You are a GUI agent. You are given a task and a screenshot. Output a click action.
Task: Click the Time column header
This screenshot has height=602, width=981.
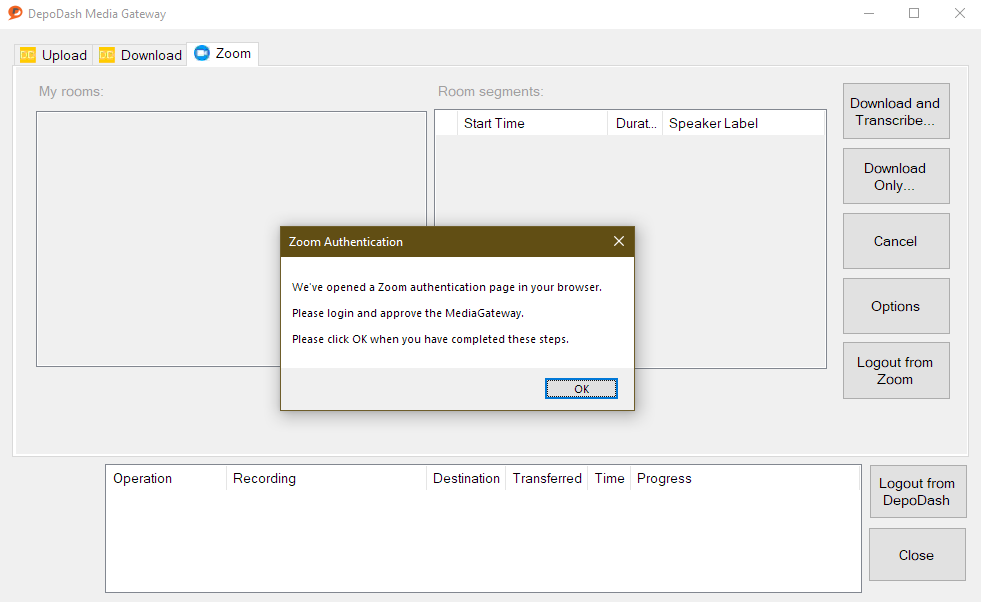click(x=609, y=479)
